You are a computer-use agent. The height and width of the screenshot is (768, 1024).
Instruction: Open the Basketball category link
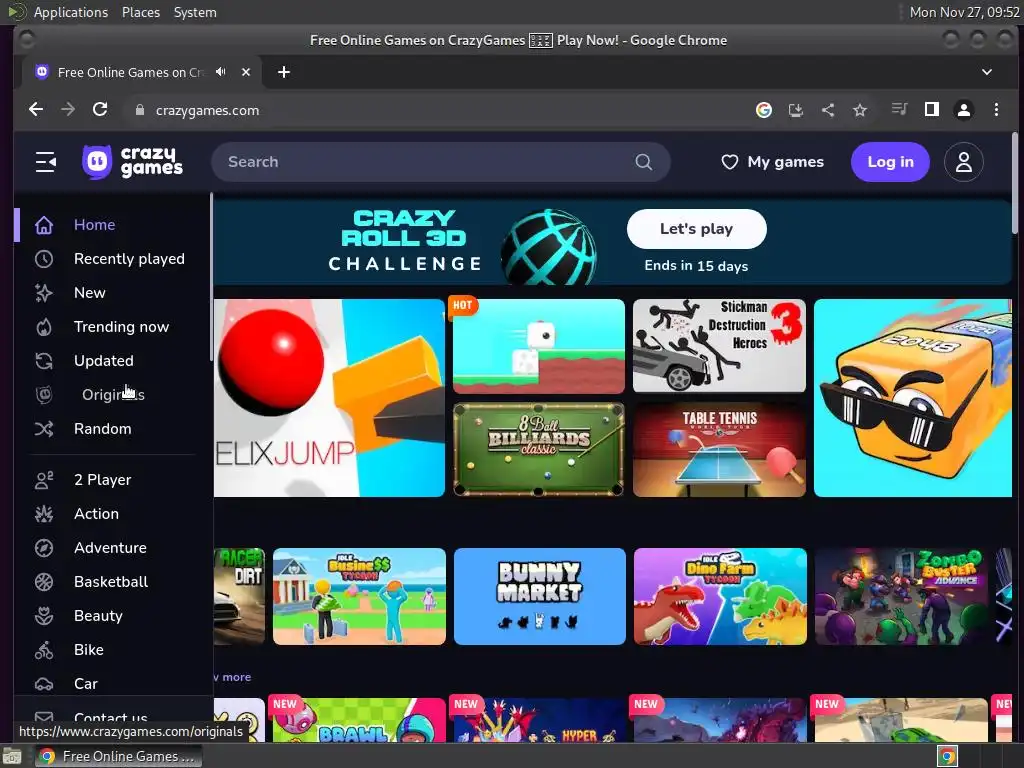coord(111,582)
